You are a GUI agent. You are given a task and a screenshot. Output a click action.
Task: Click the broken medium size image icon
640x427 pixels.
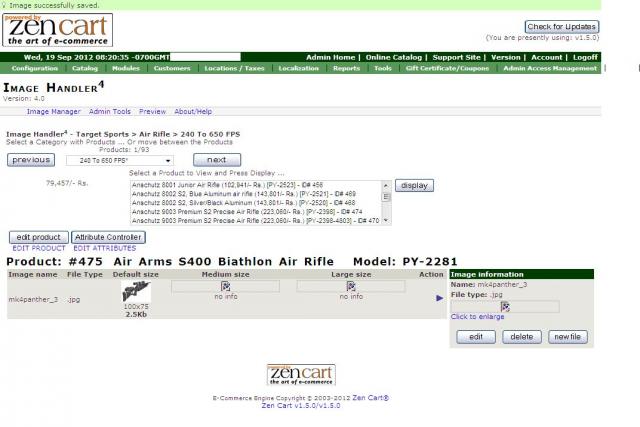225,286
